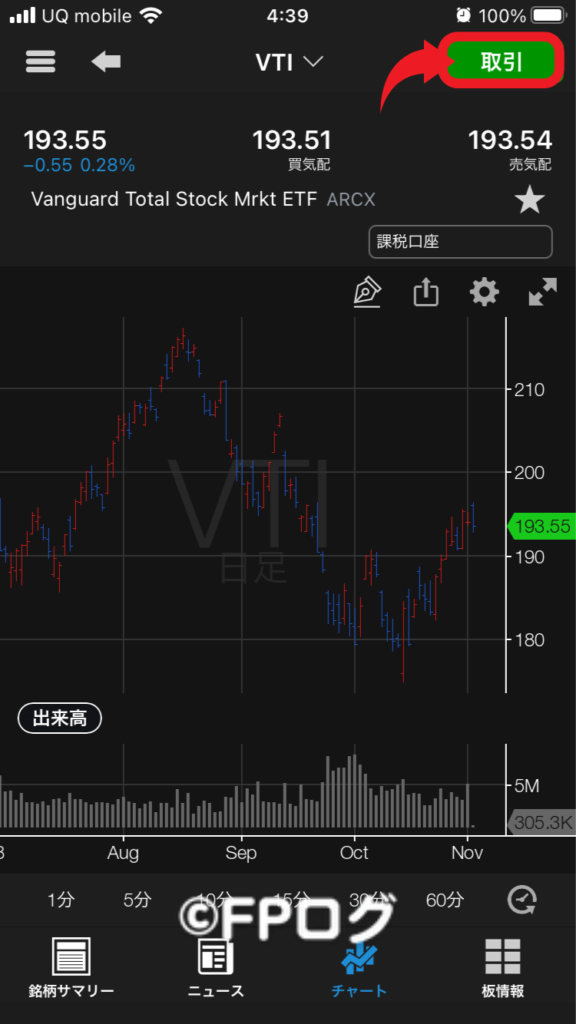Open the 課税口座 account selector
Screen dimensions: 576x1024
tap(460, 242)
